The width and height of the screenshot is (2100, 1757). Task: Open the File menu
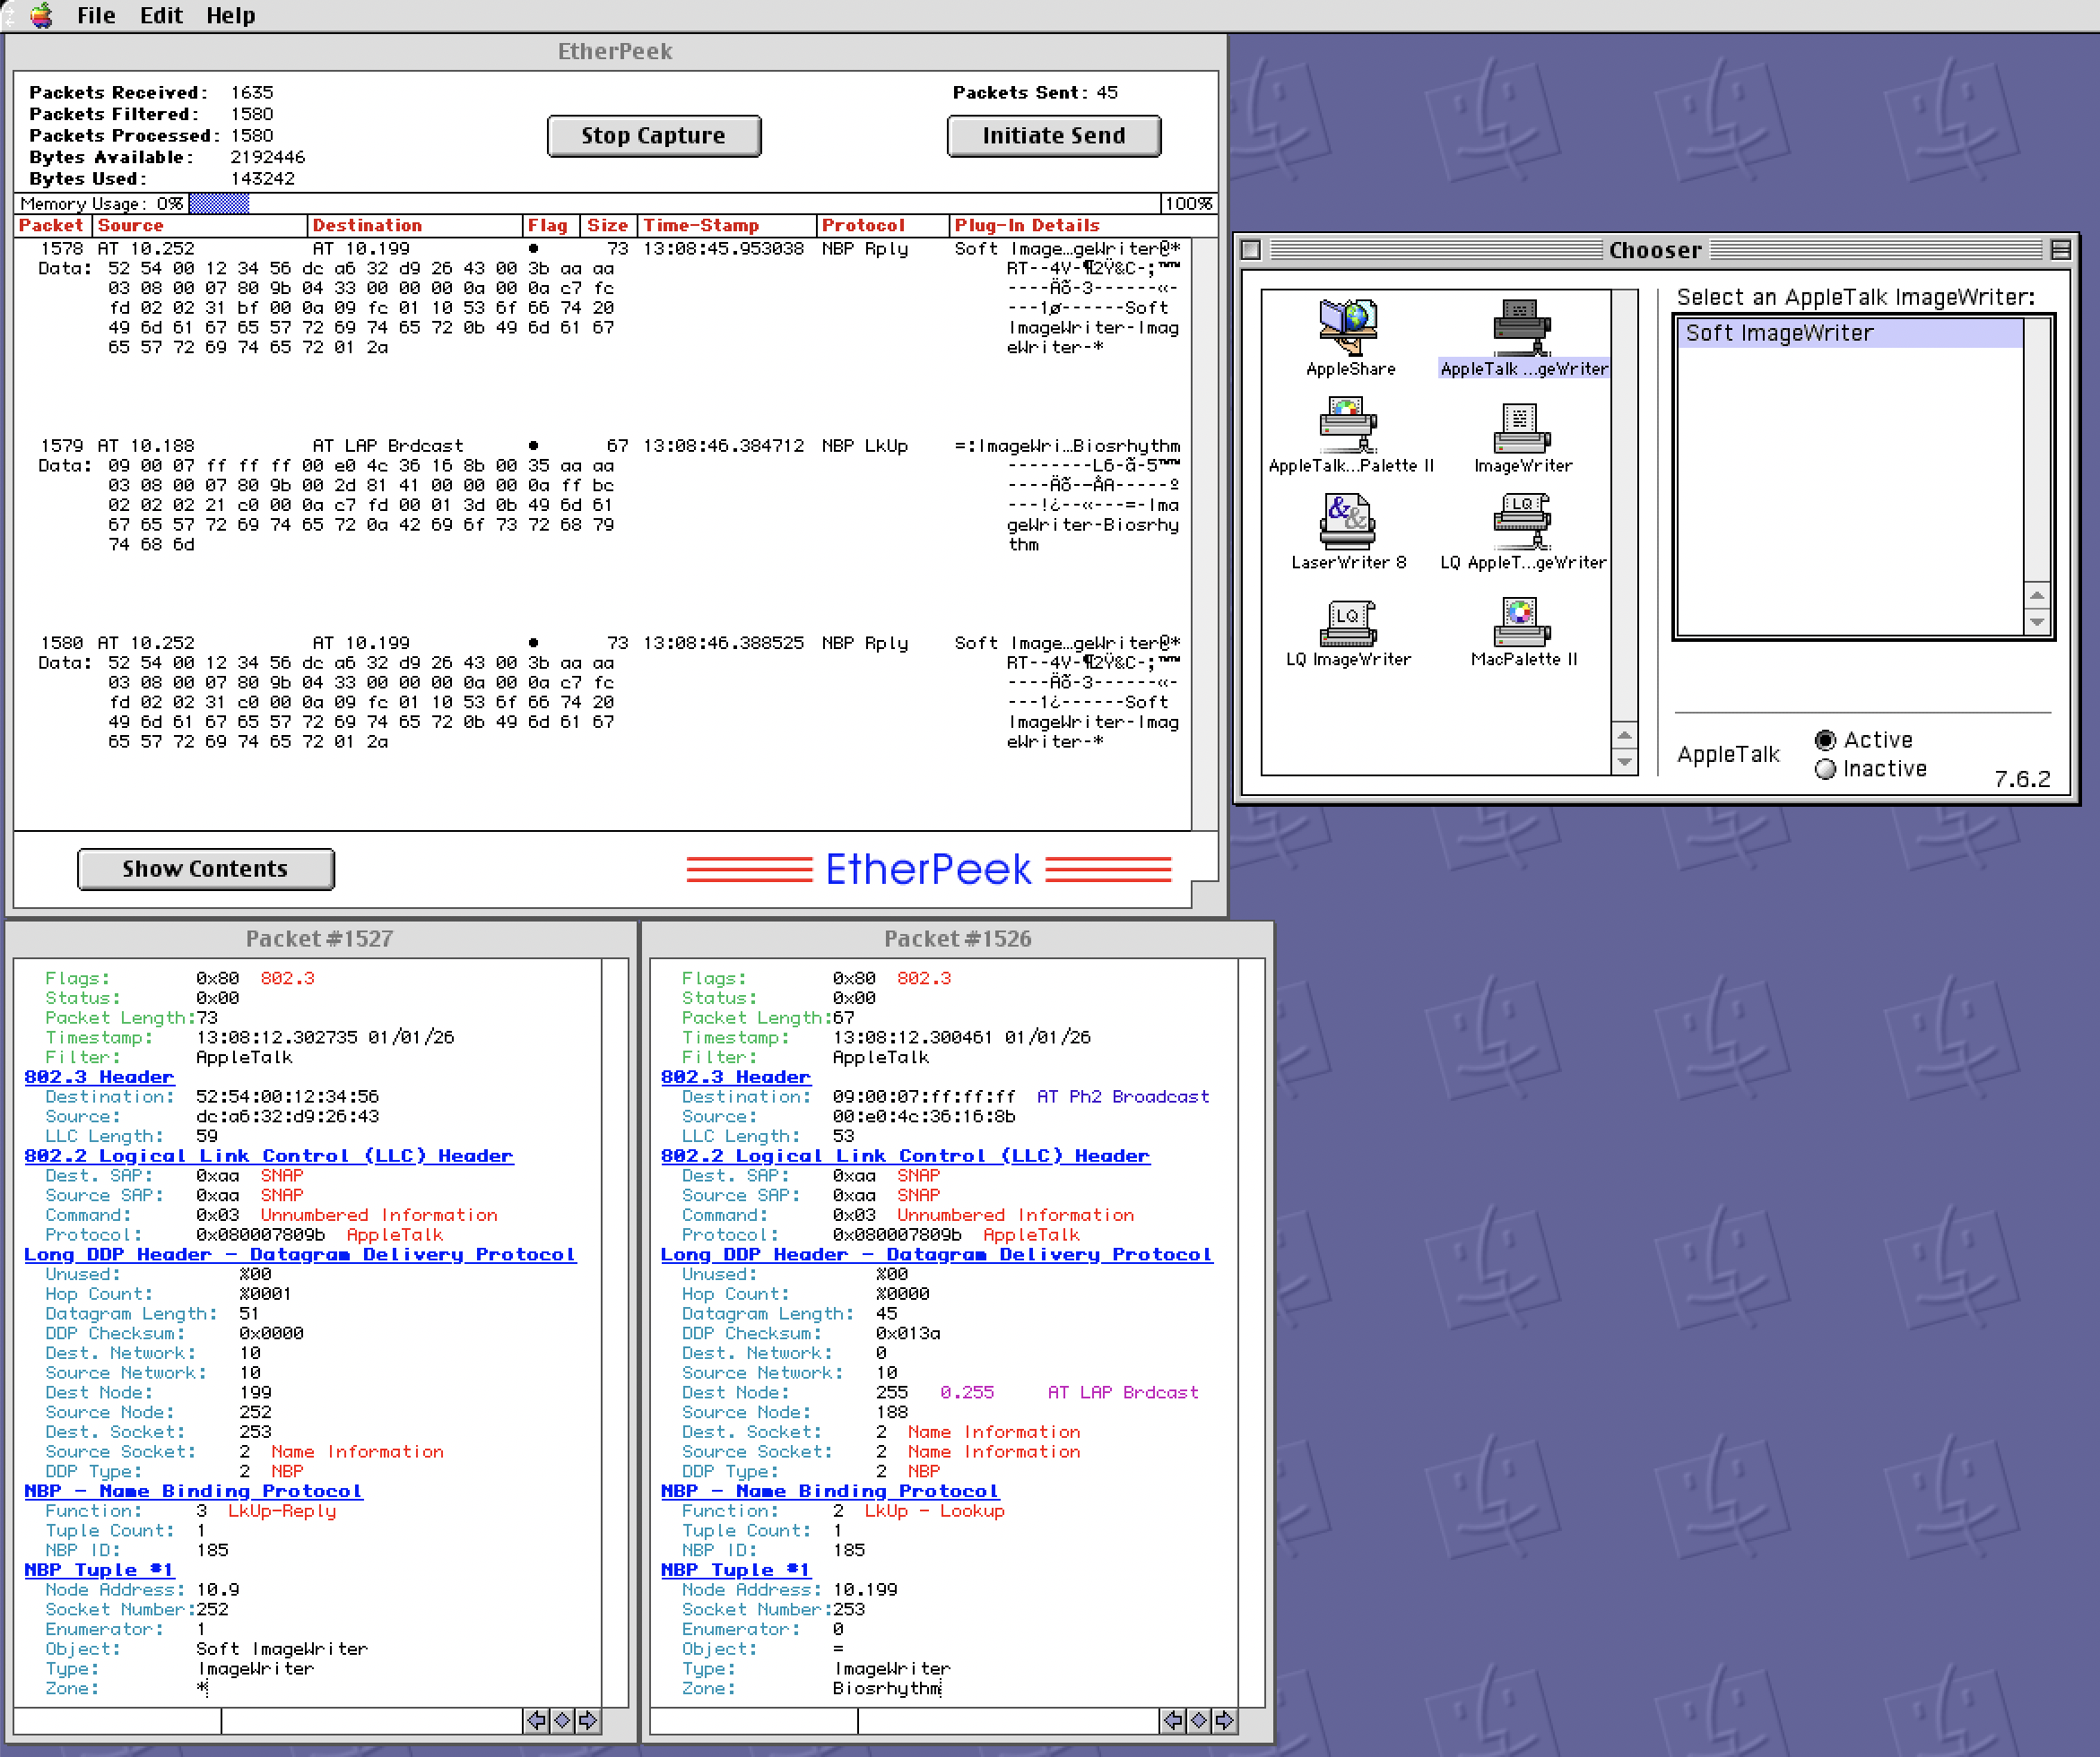96,15
